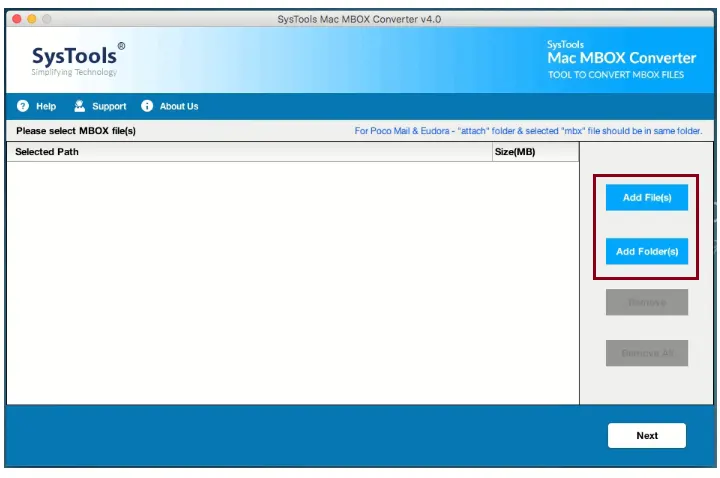Click the SysTools logo in the banner
The image size is (720, 478).
click(78, 59)
